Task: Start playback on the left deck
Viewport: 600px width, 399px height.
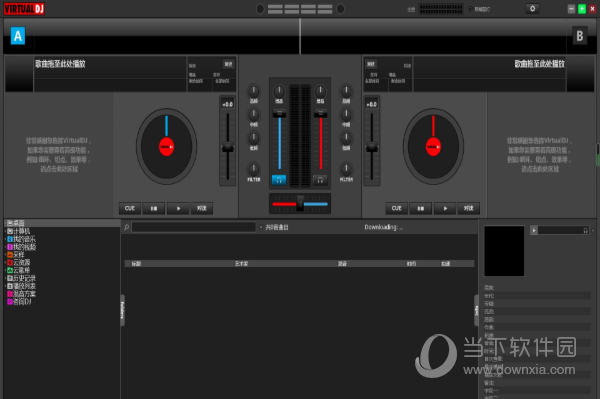Action: tap(178, 208)
